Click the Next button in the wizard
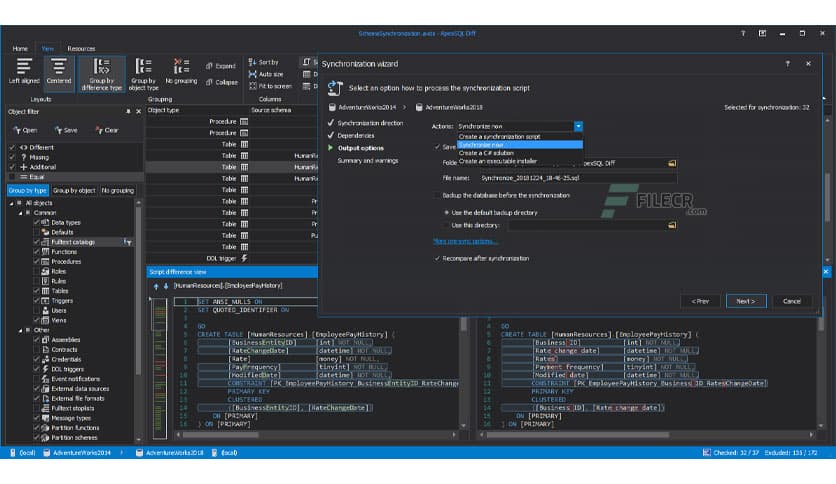 (746, 301)
